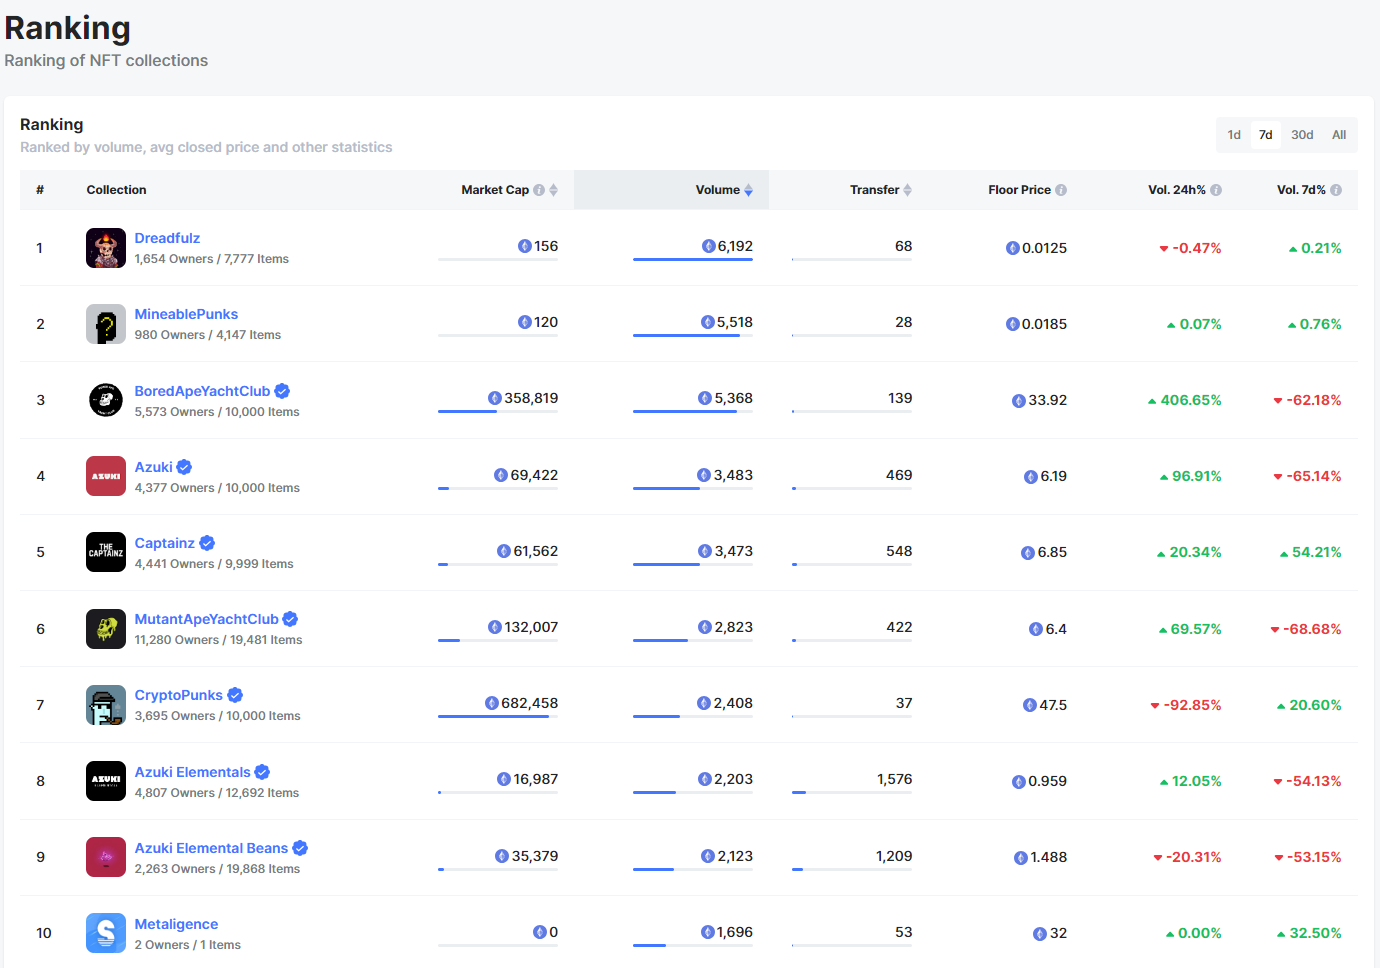Select the 30d time range tab
This screenshot has width=1380, height=968.
(1302, 135)
